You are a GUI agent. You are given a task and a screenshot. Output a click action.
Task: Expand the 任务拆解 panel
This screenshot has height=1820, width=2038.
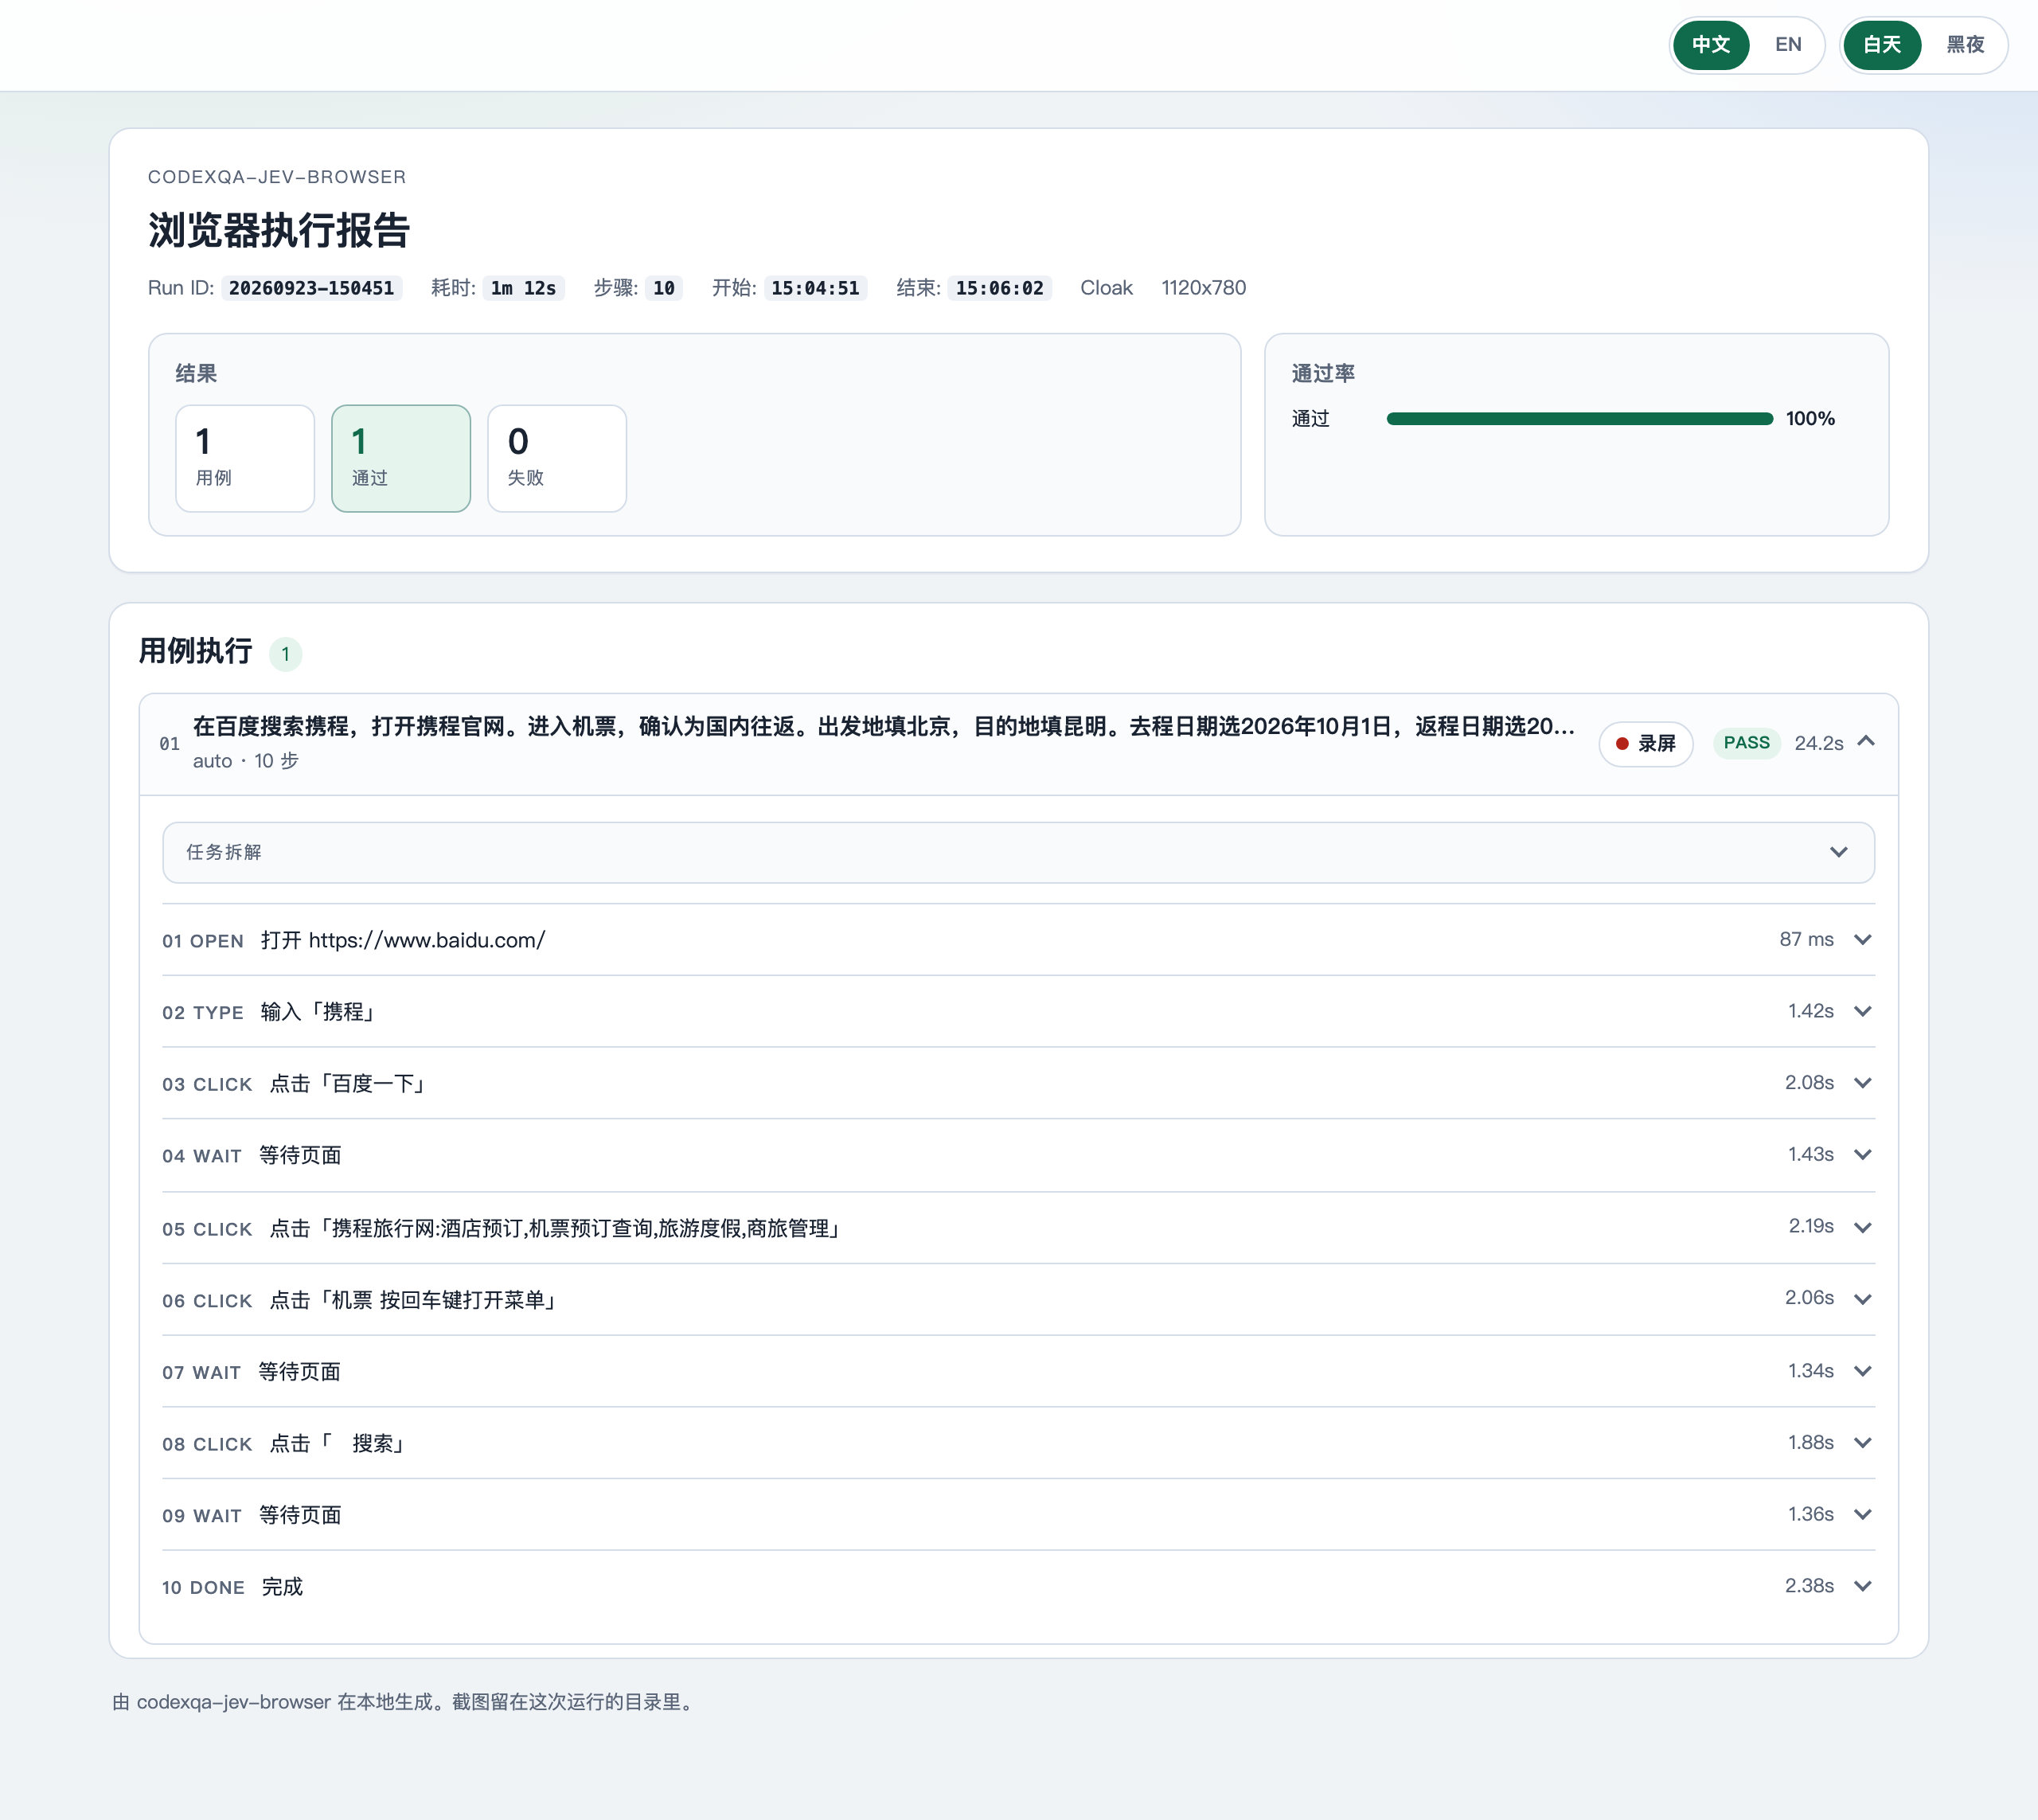[x=1018, y=852]
